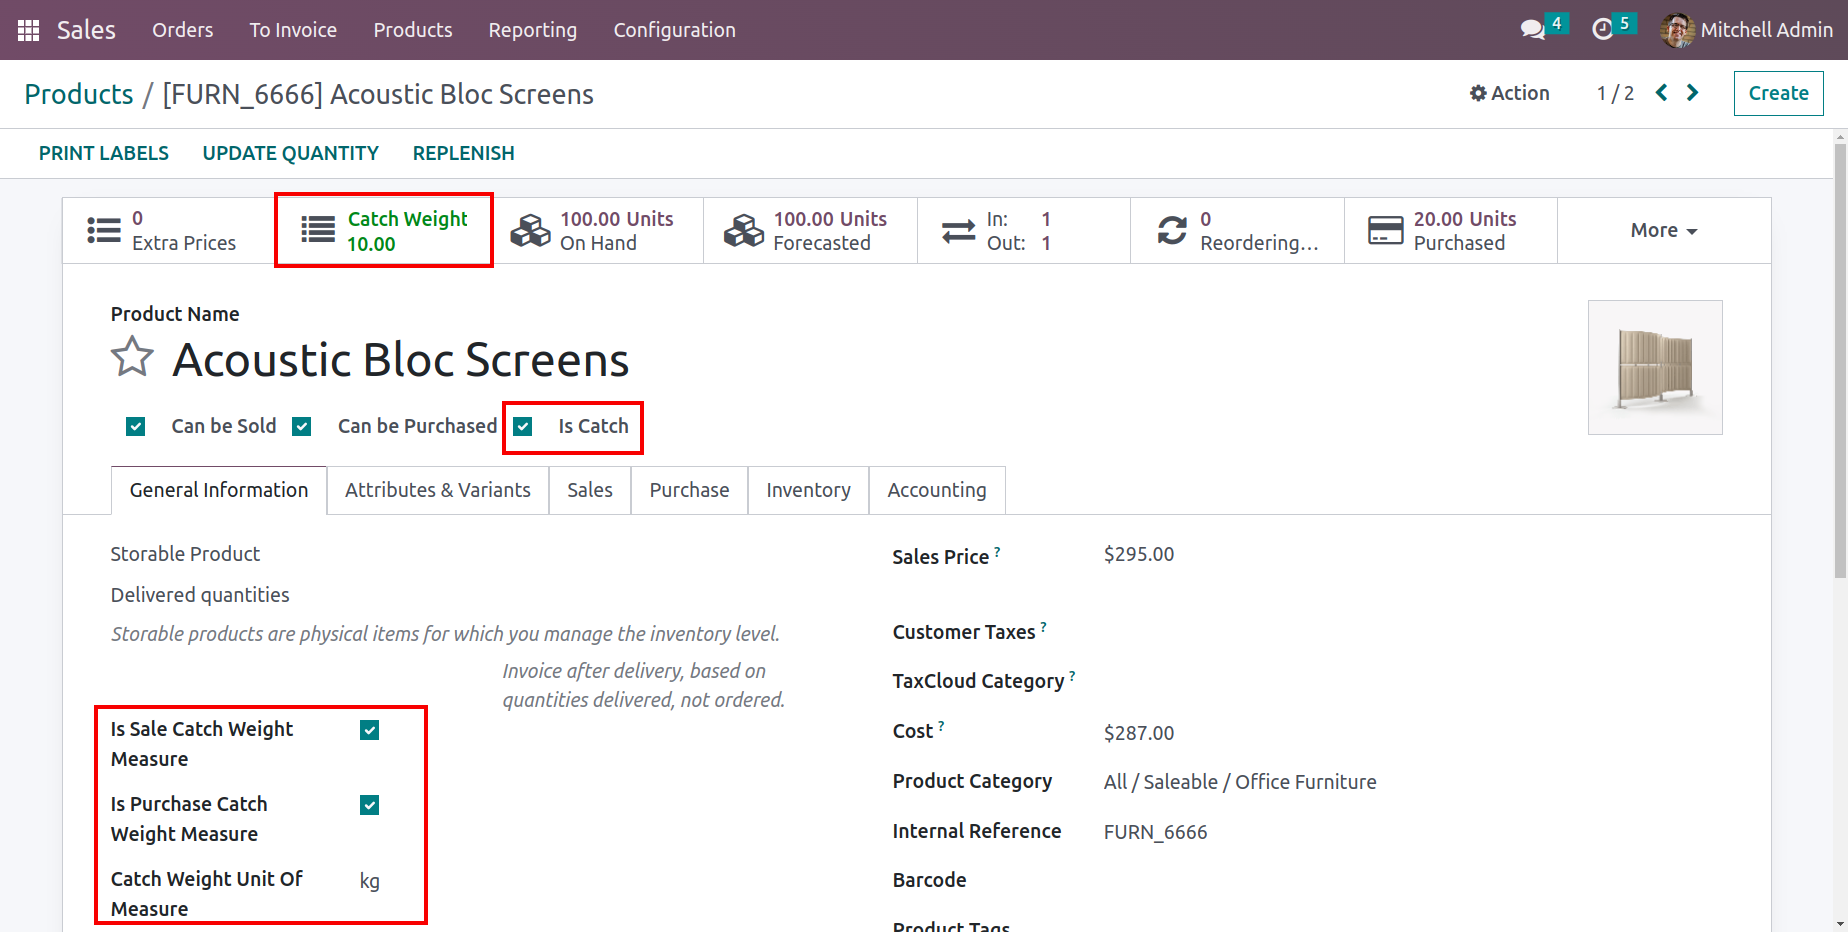Select the General Information tab

219,490
